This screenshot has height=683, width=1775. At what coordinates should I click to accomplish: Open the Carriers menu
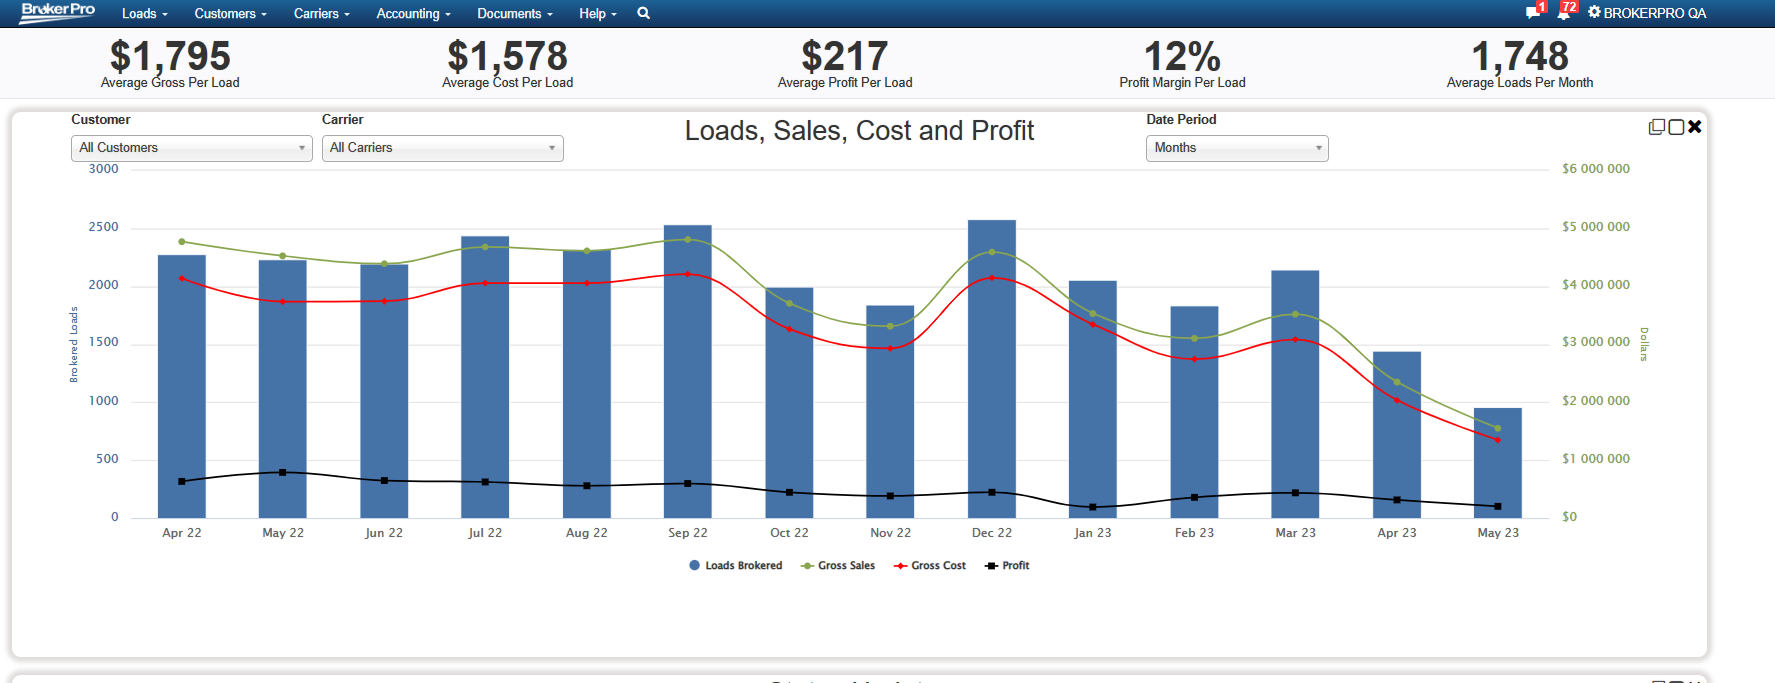(x=321, y=14)
